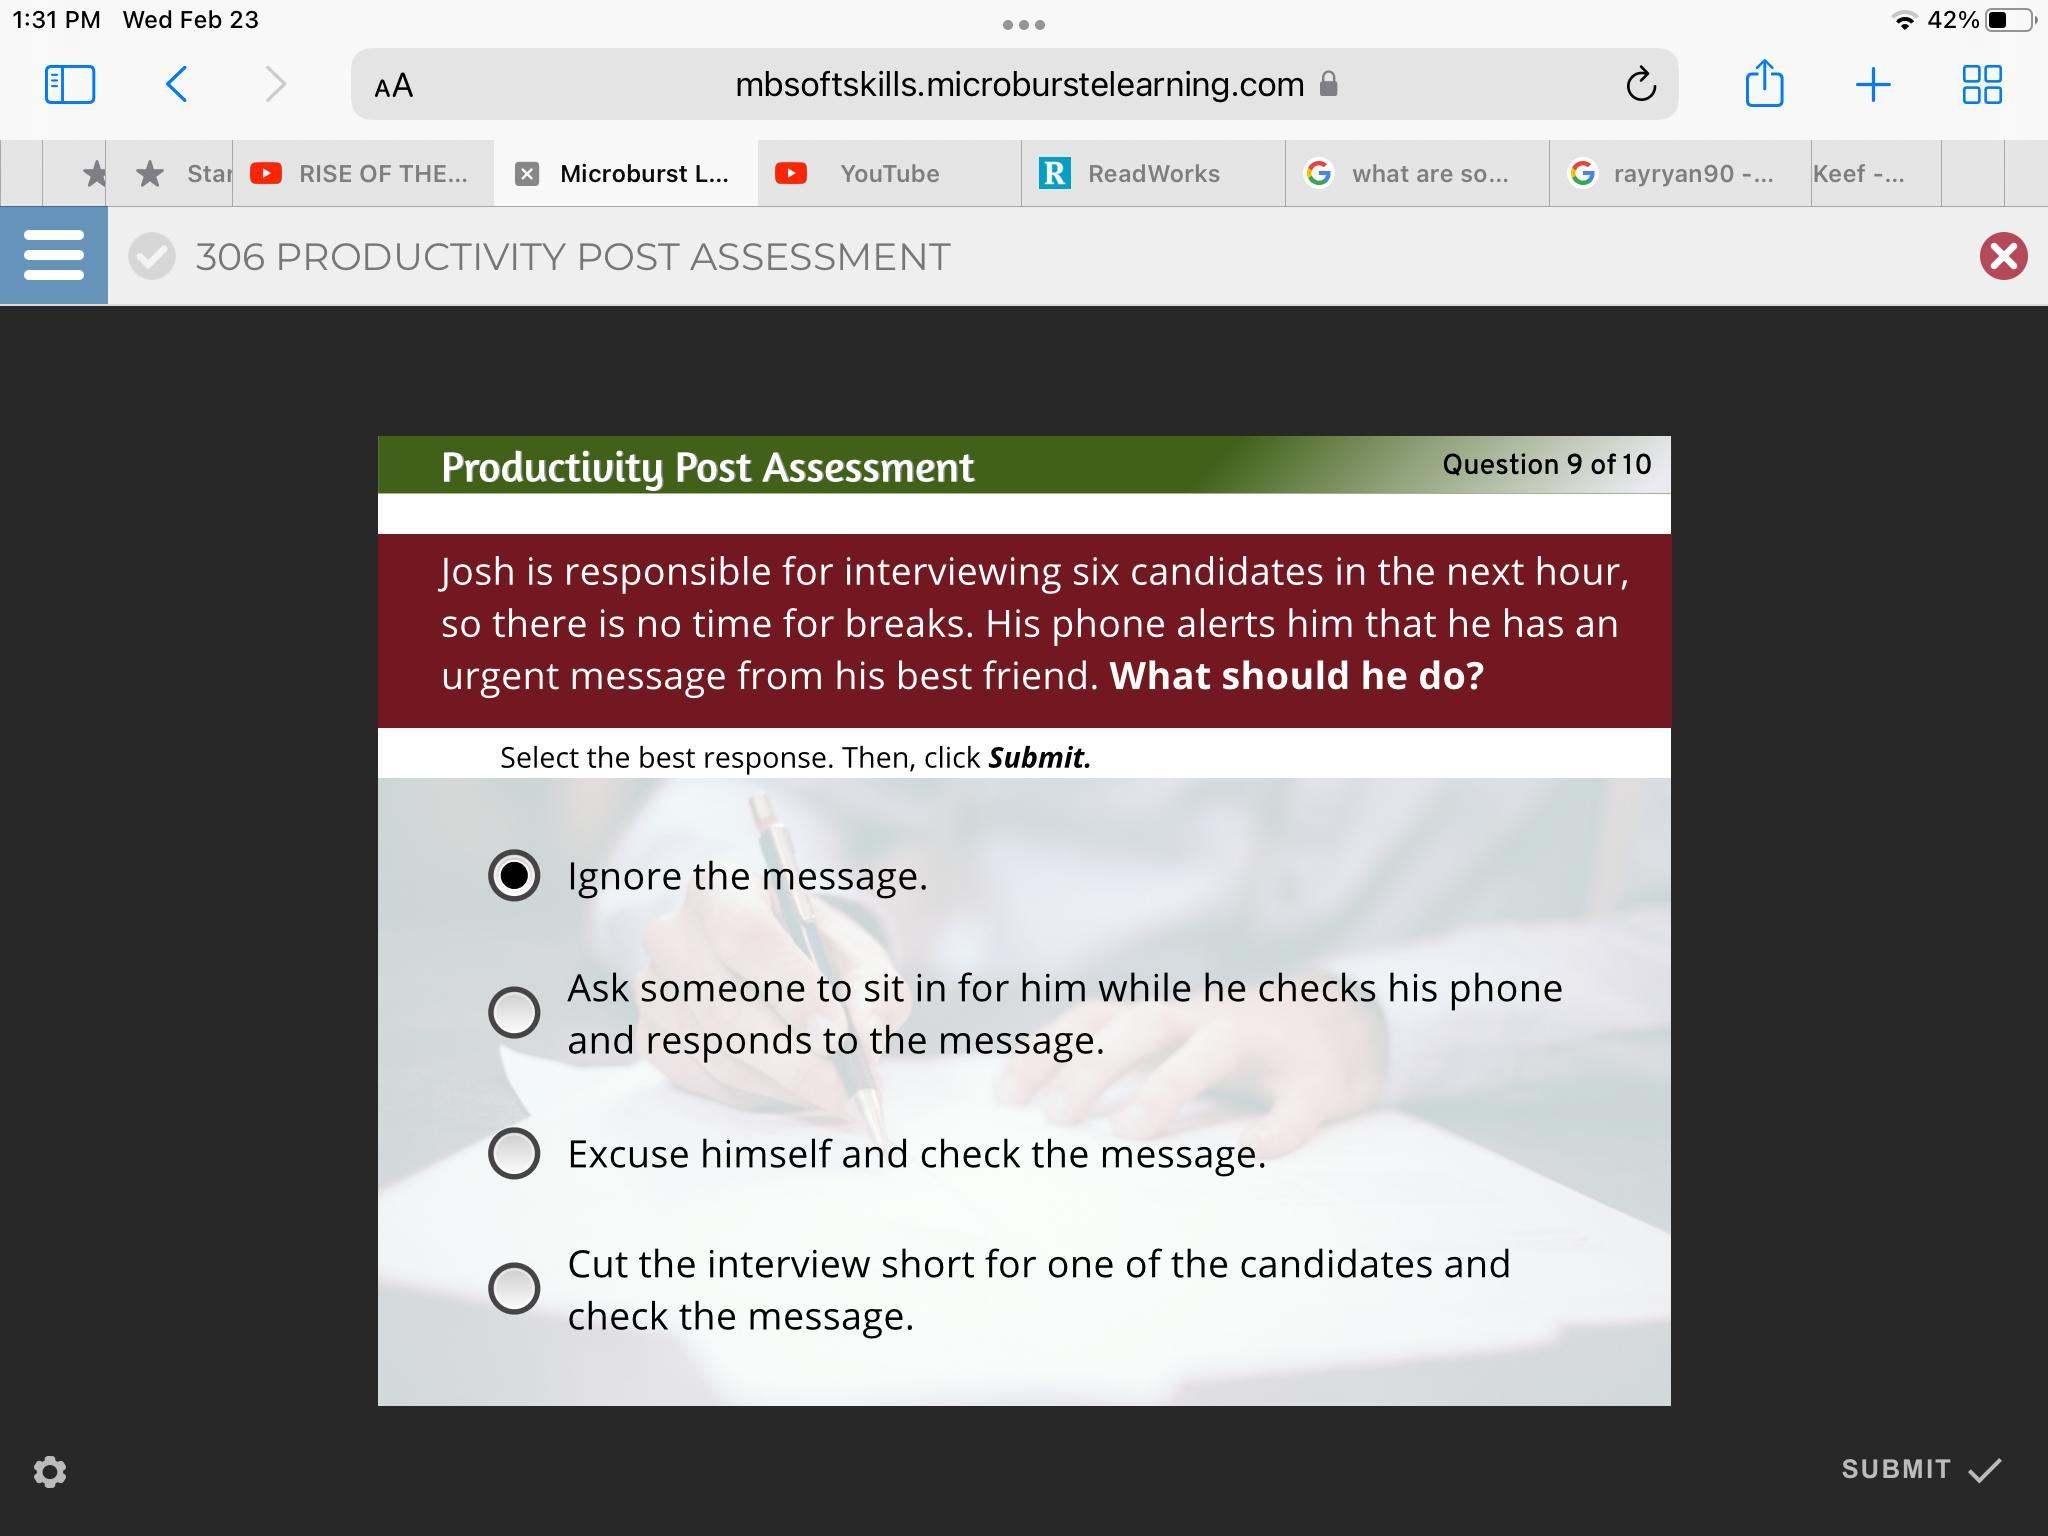Switch to the ReadWorks tab
2048x1536 pixels.
pyautogui.click(x=1152, y=174)
